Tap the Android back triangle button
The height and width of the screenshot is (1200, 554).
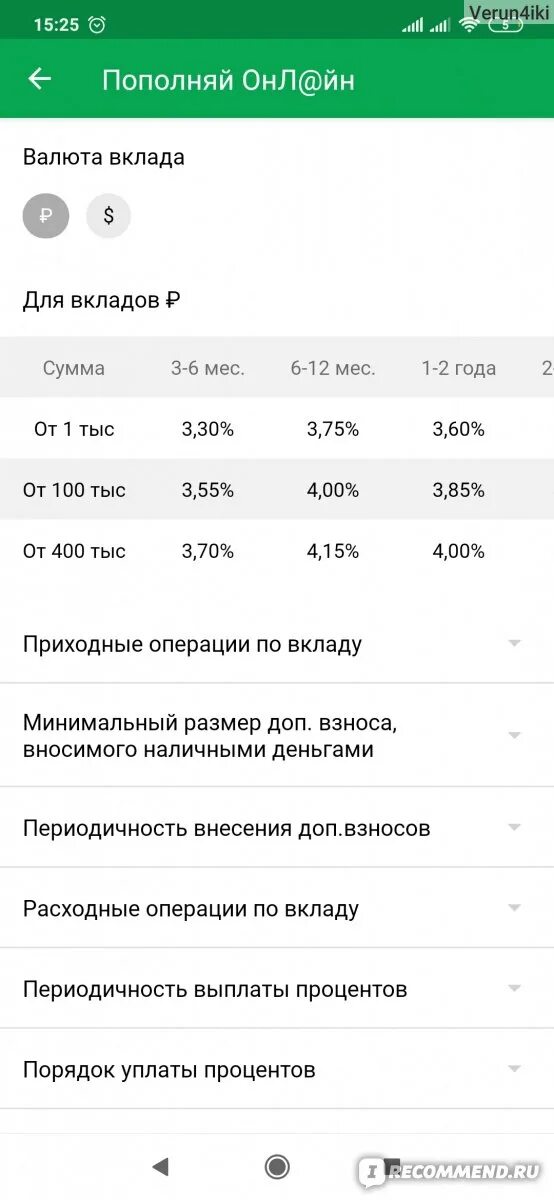tap(159, 1167)
